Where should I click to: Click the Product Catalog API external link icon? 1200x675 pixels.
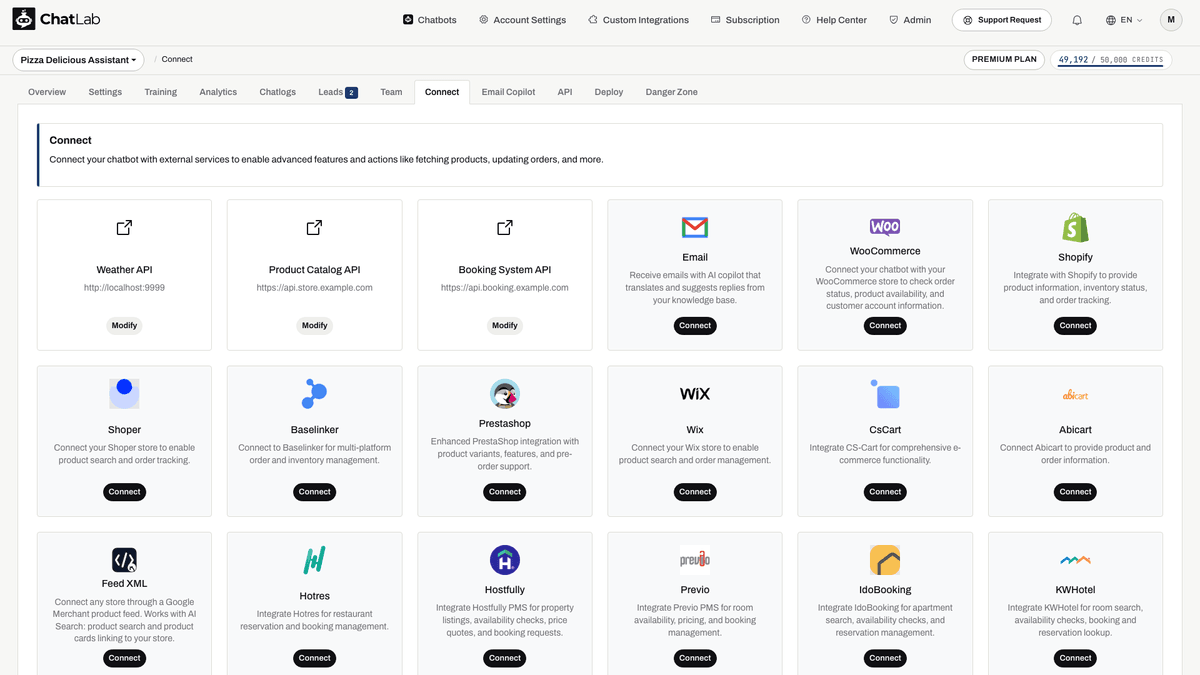(x=314, y=228)
